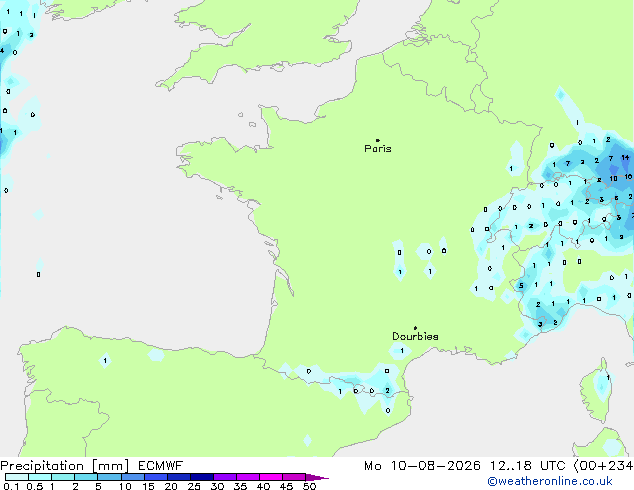Pick the palest 0.1 mm legend swatch
The width and height of the screenshot is (634, 490).
17,477
